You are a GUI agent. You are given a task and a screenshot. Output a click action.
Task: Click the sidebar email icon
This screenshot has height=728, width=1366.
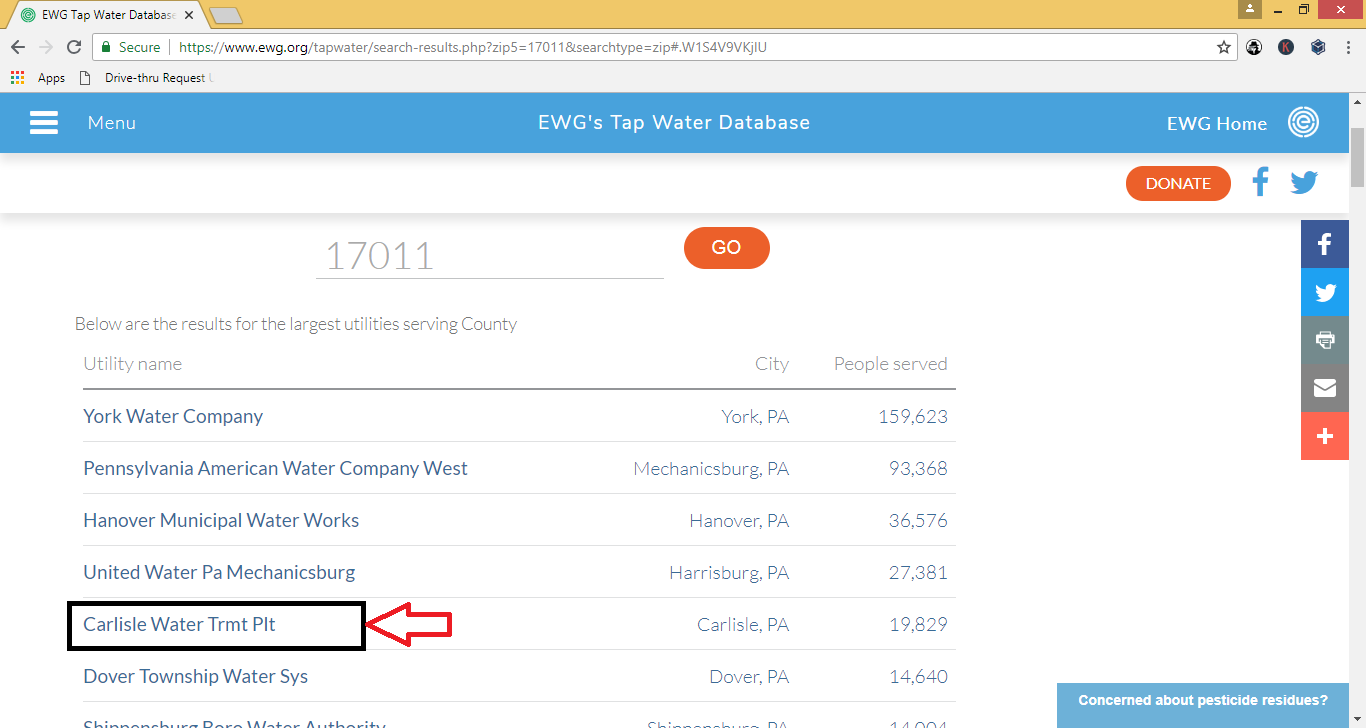click(1325, 388)
